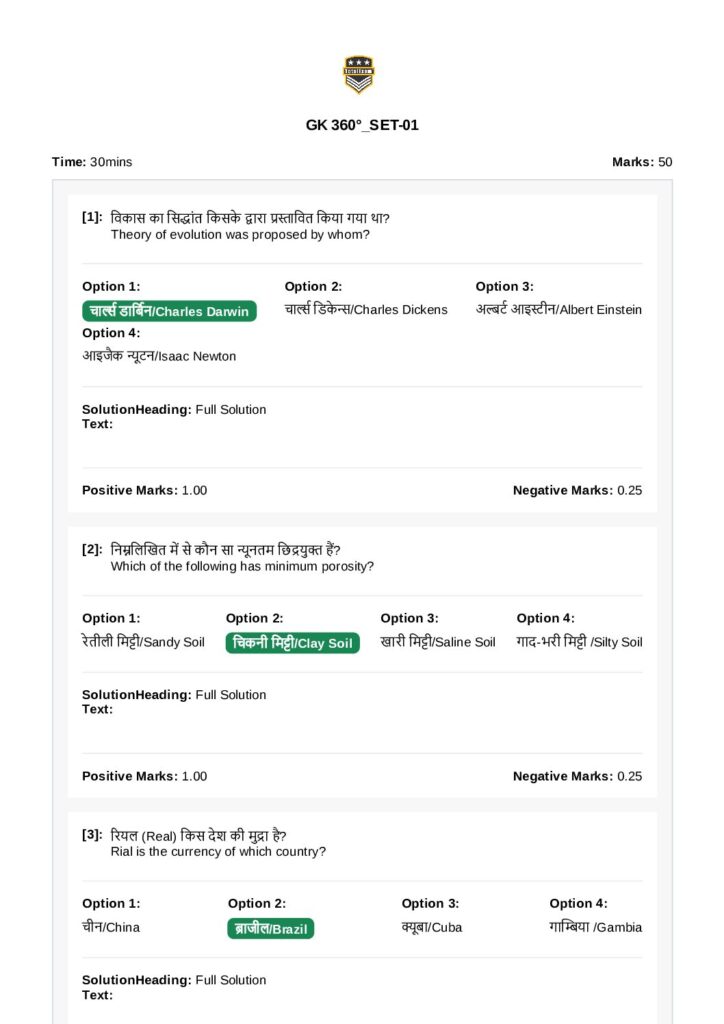Choose the Saline Soil option
Viewport: 724px width, 1024px height.
pyautogui.click(x=438, y=642)
